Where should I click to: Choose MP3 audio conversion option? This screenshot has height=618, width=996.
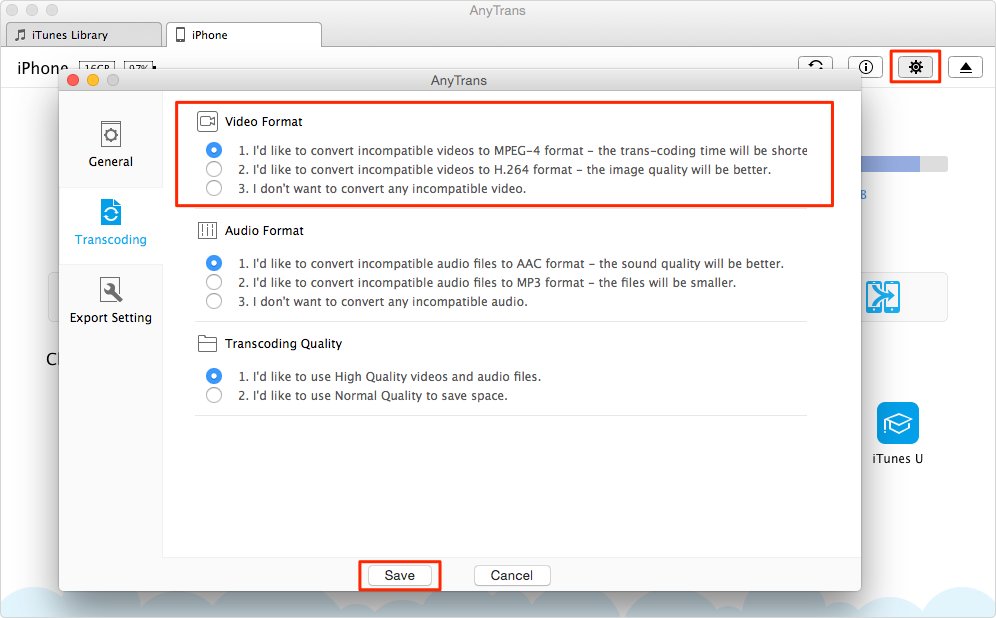pos(214,282)
